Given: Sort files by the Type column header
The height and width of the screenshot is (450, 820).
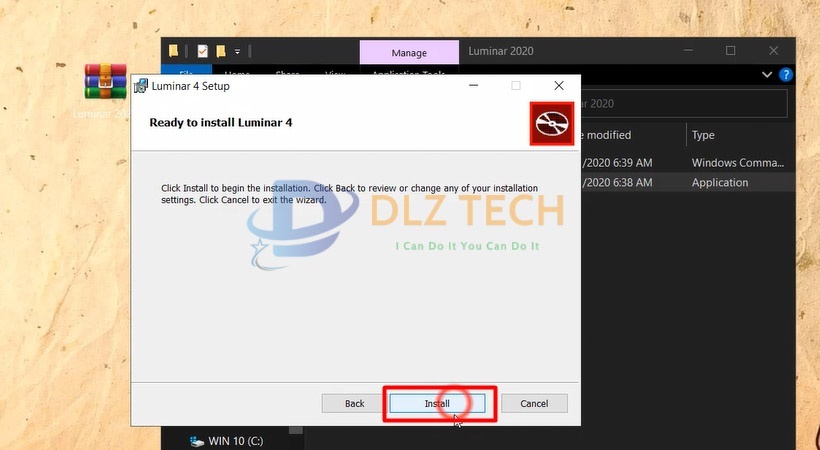Looking at the screenshot, I should click(703, 135).
